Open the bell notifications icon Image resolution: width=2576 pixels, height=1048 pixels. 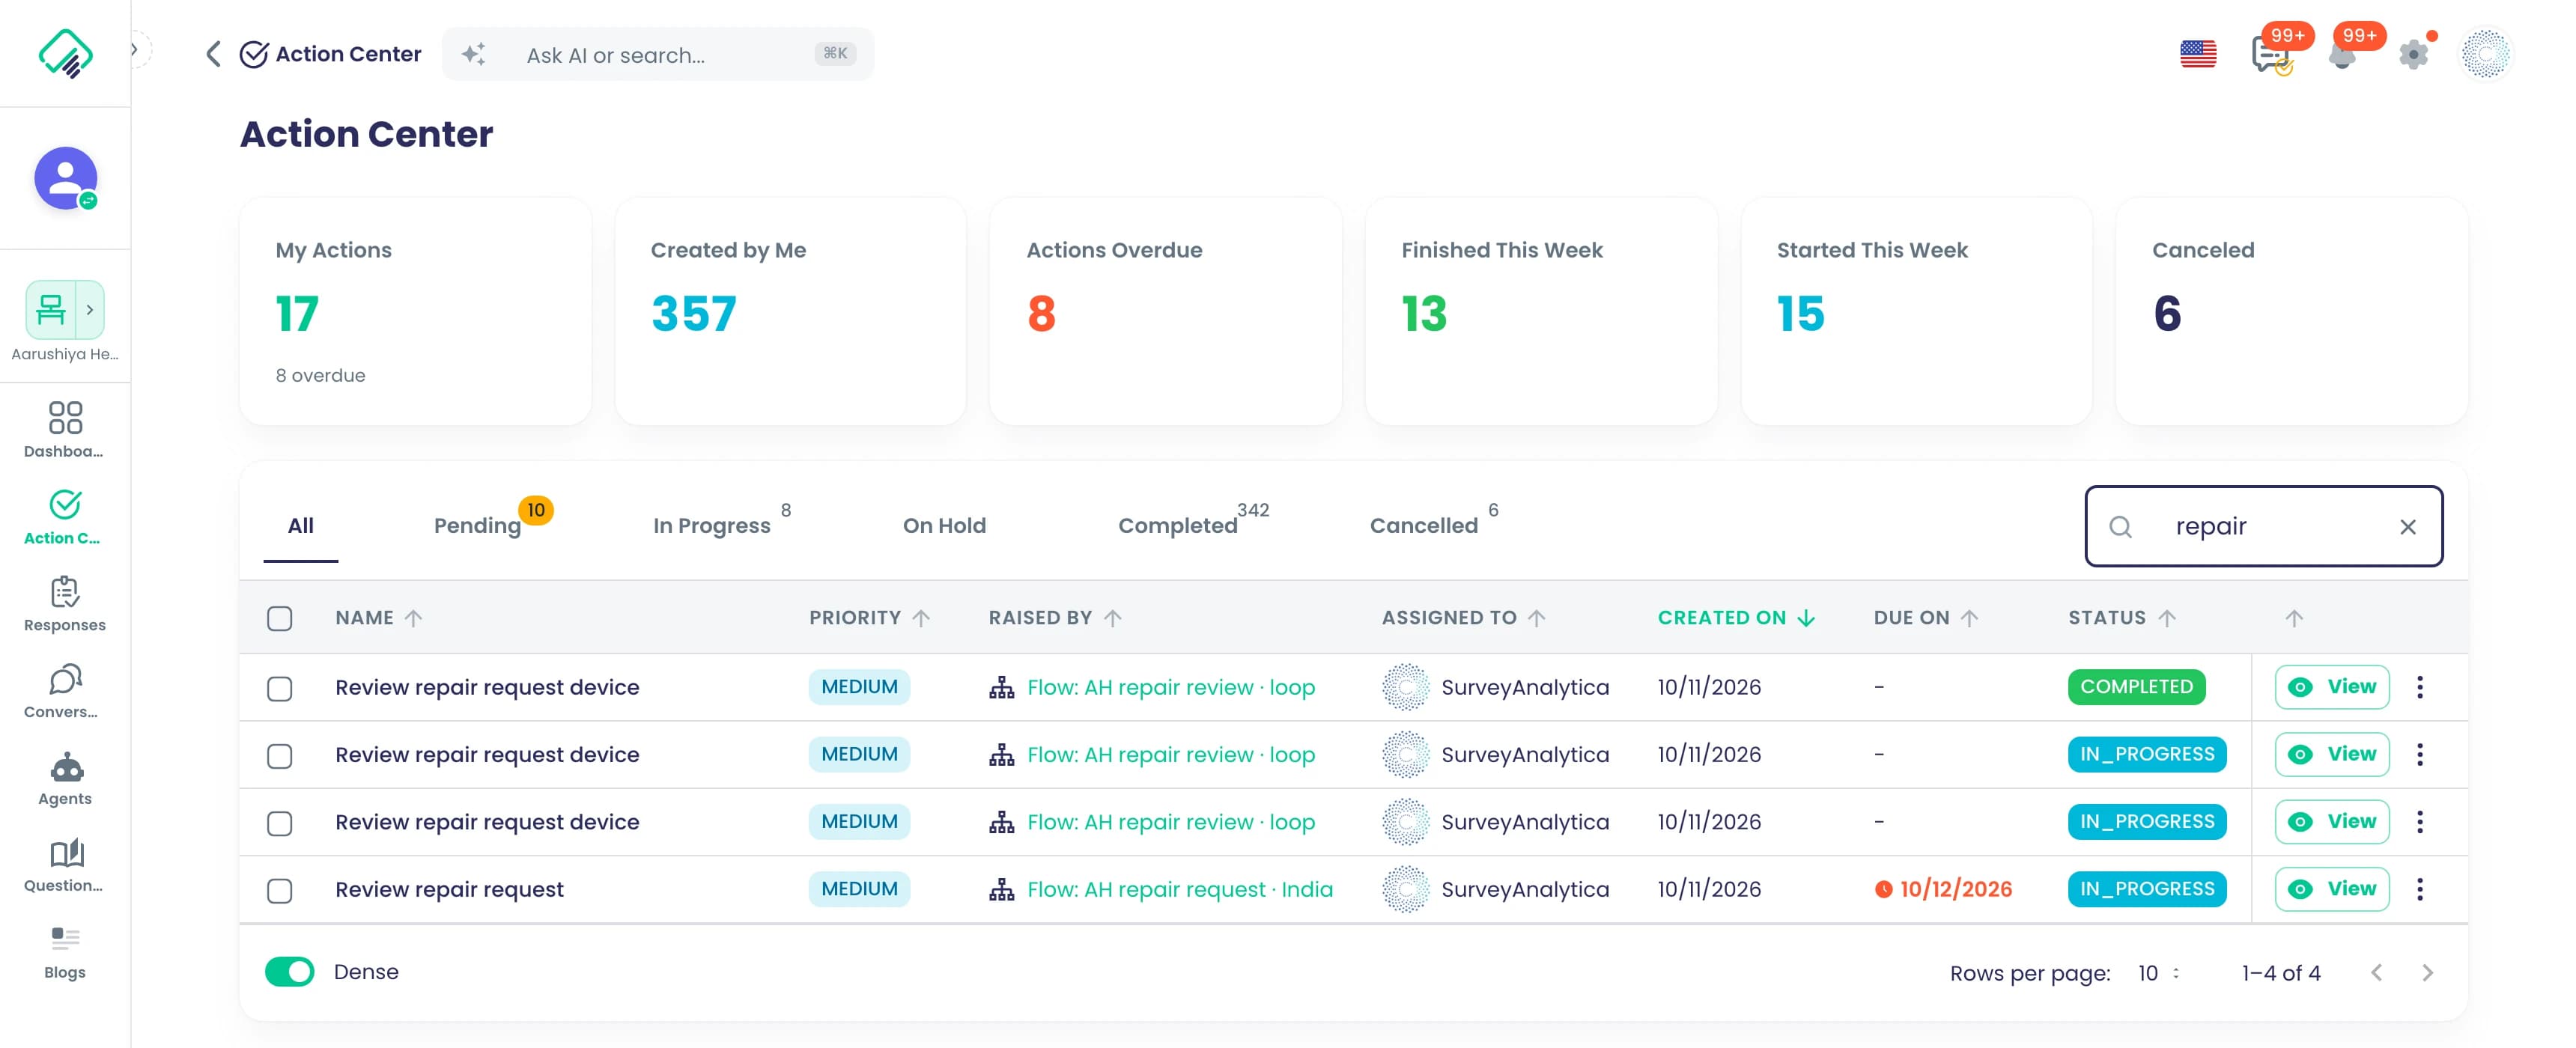click(2341, 55)
